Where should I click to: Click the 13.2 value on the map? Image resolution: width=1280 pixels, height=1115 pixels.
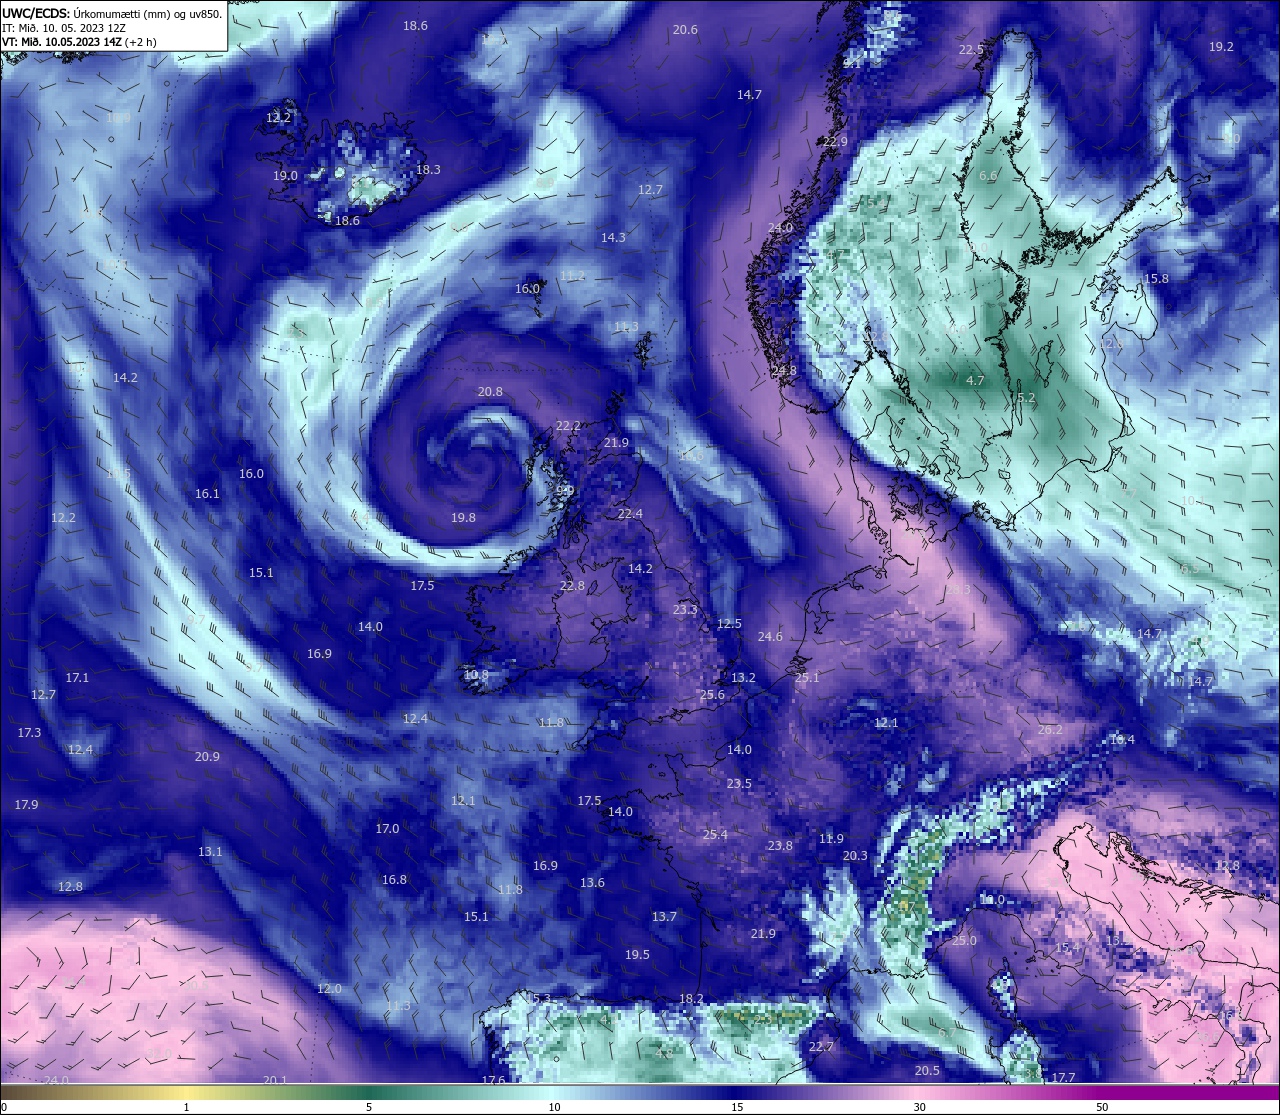tap(743, 678)
